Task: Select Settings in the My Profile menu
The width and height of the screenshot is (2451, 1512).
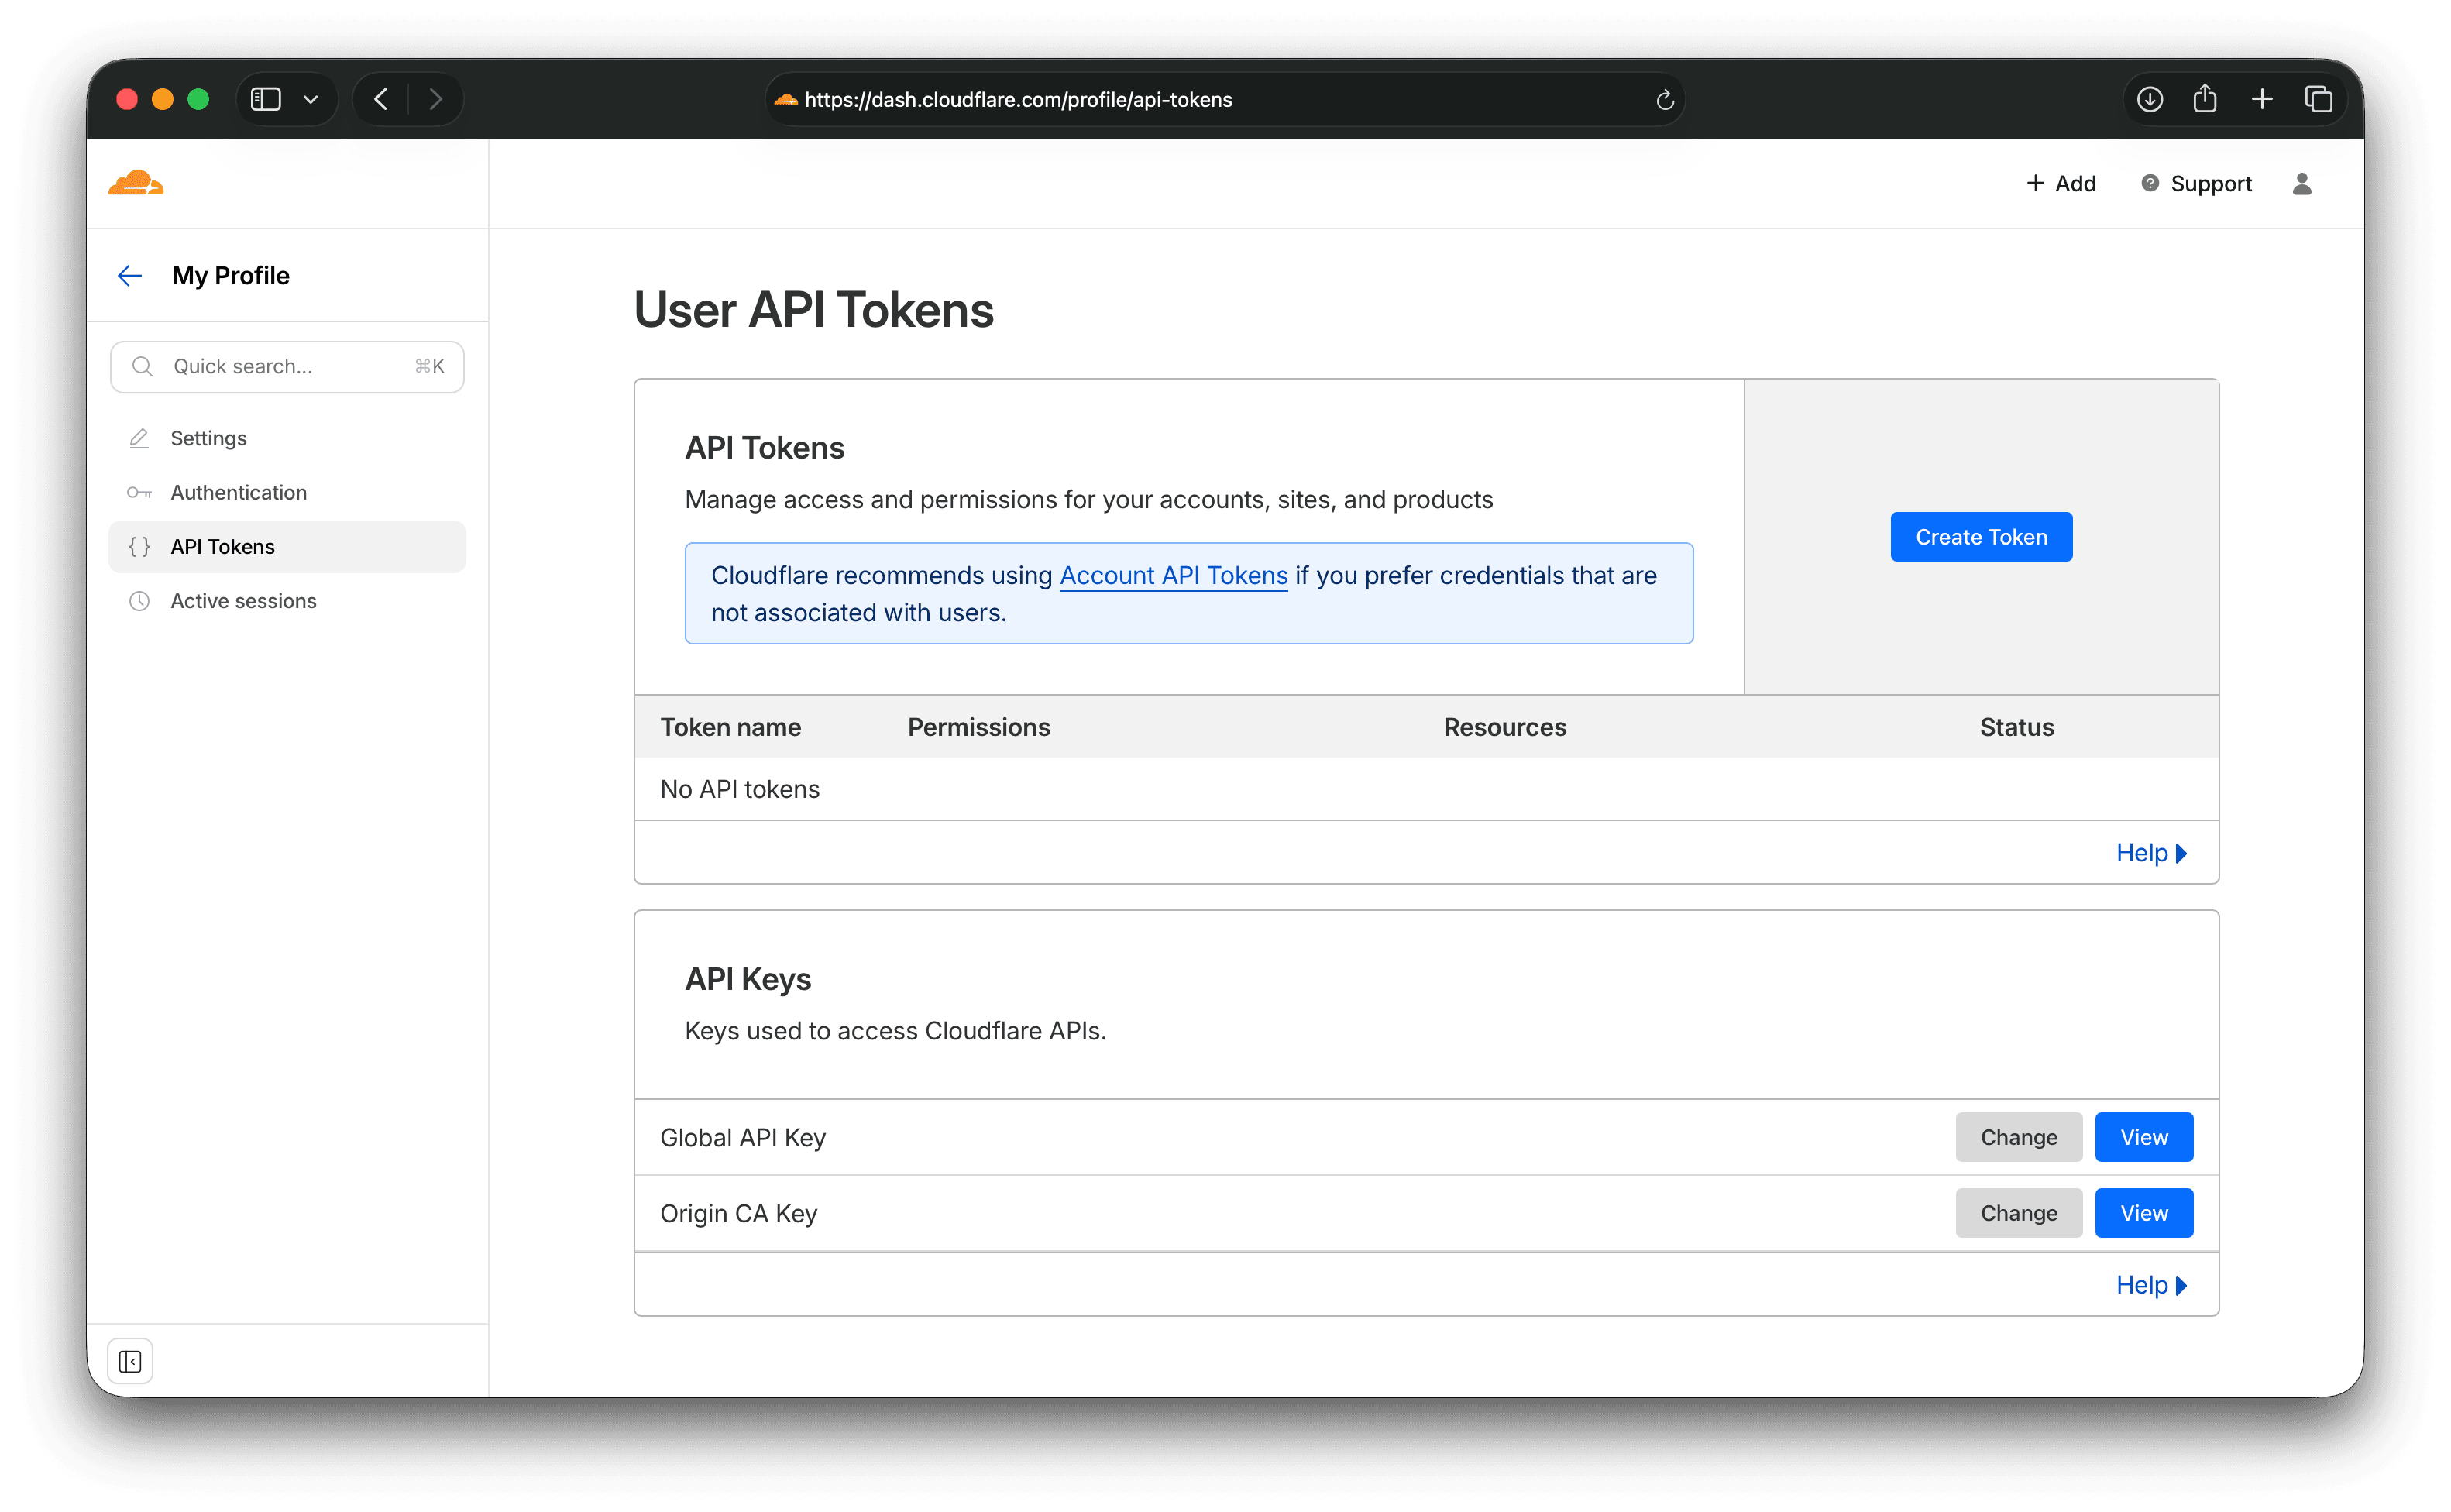Action: (x=208, y=438)
